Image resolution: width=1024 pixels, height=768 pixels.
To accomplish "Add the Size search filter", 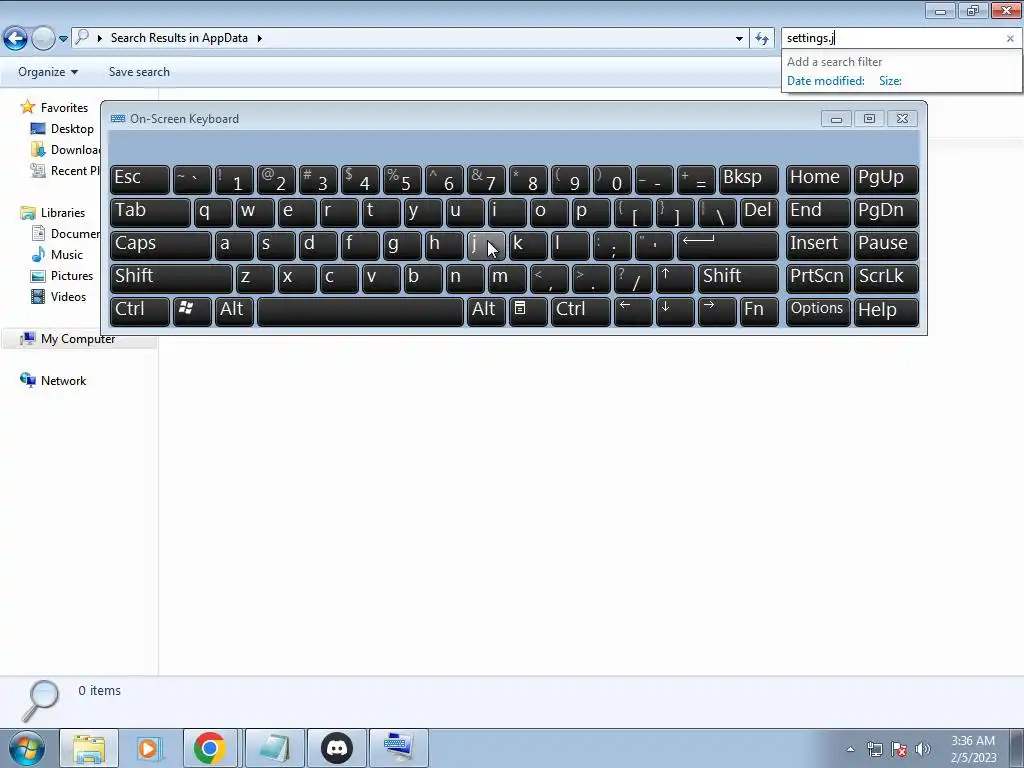I will tap(890, 81).
